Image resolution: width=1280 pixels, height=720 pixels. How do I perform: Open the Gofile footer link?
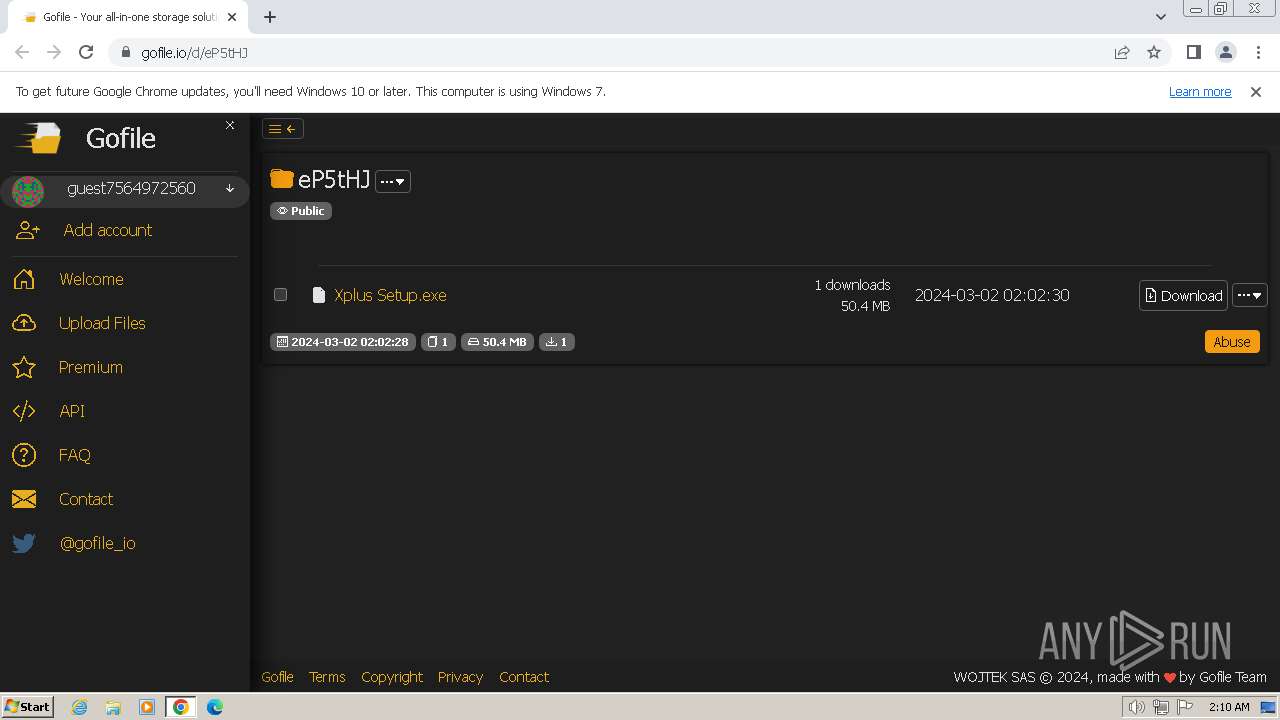[277, 677]
